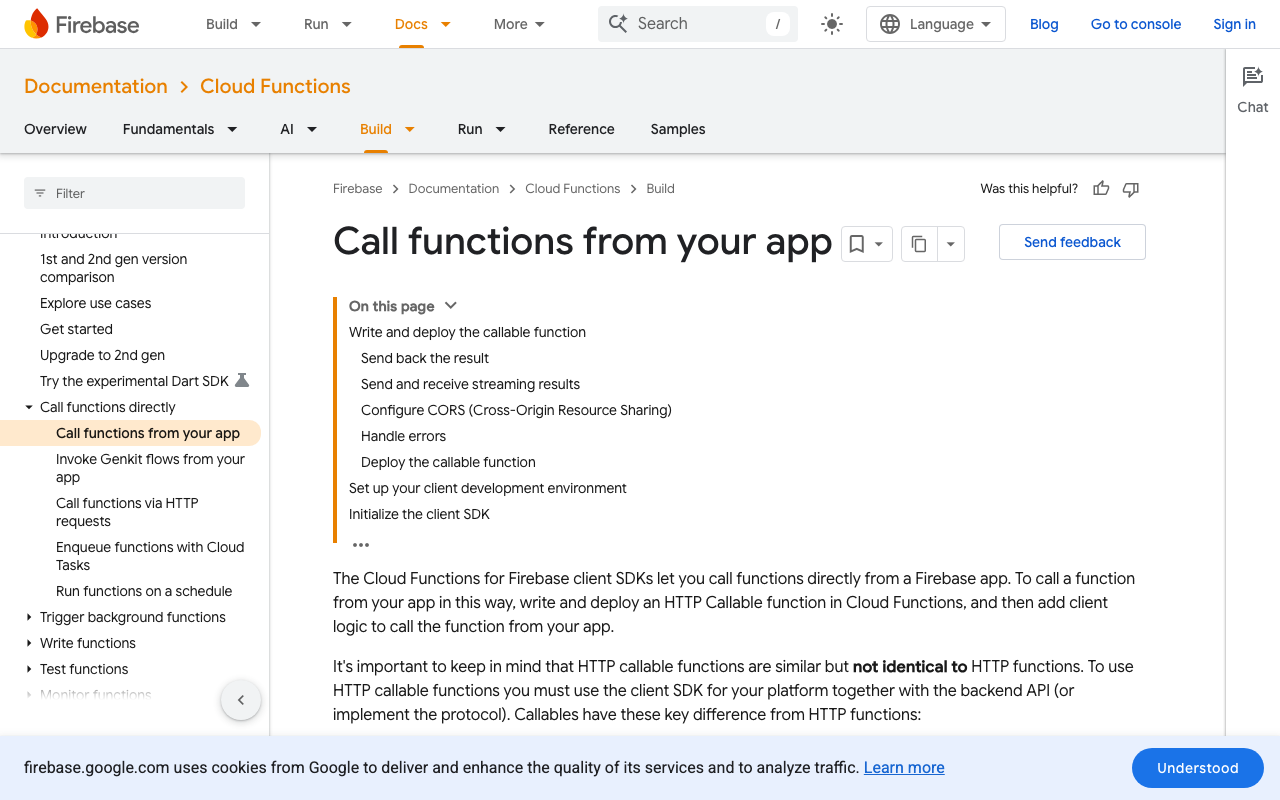Focus the search input field
1280x800 pixels.
[698, 24]
